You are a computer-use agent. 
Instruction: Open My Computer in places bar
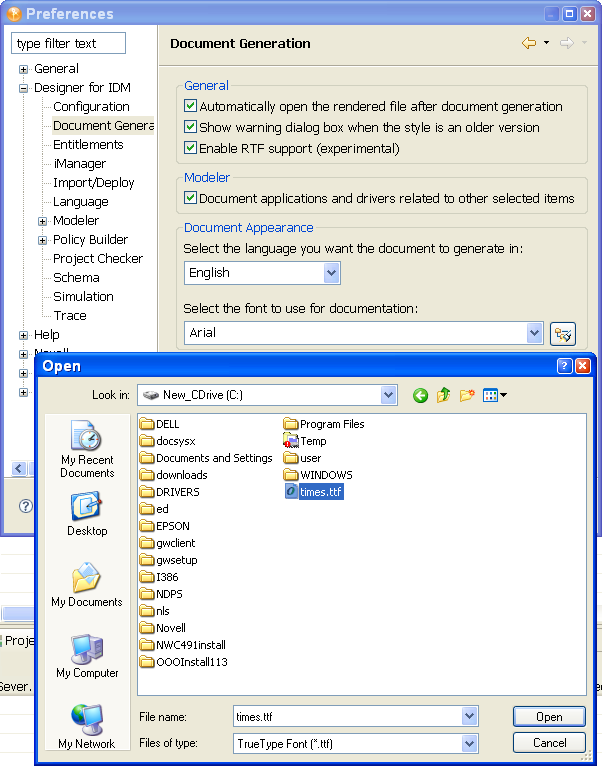coord(87,657)
